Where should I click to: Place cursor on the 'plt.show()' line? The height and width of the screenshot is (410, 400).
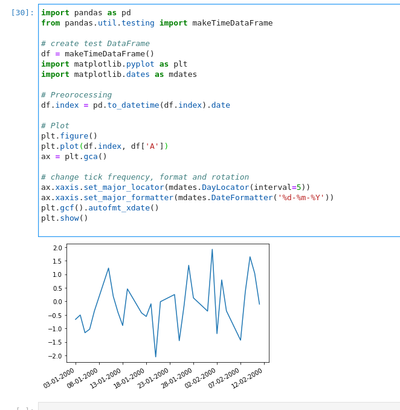pos(64,218)
